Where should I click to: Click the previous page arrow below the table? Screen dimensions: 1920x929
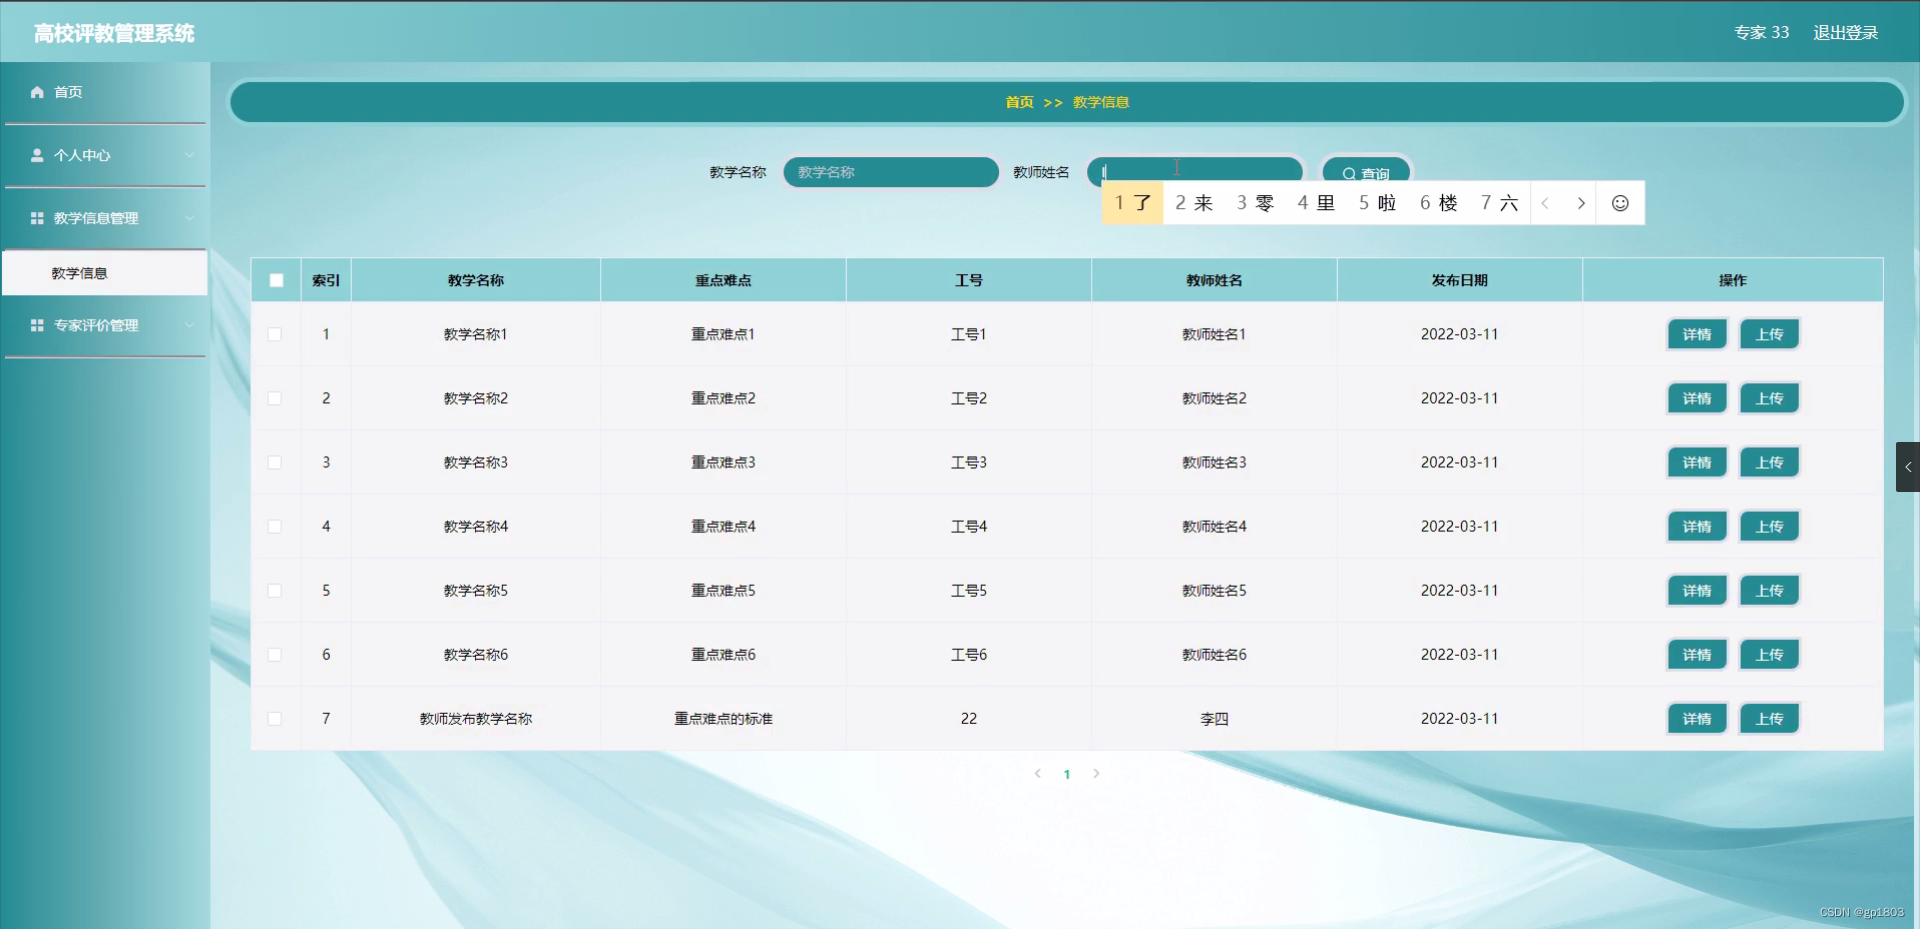pos(1037,773)
